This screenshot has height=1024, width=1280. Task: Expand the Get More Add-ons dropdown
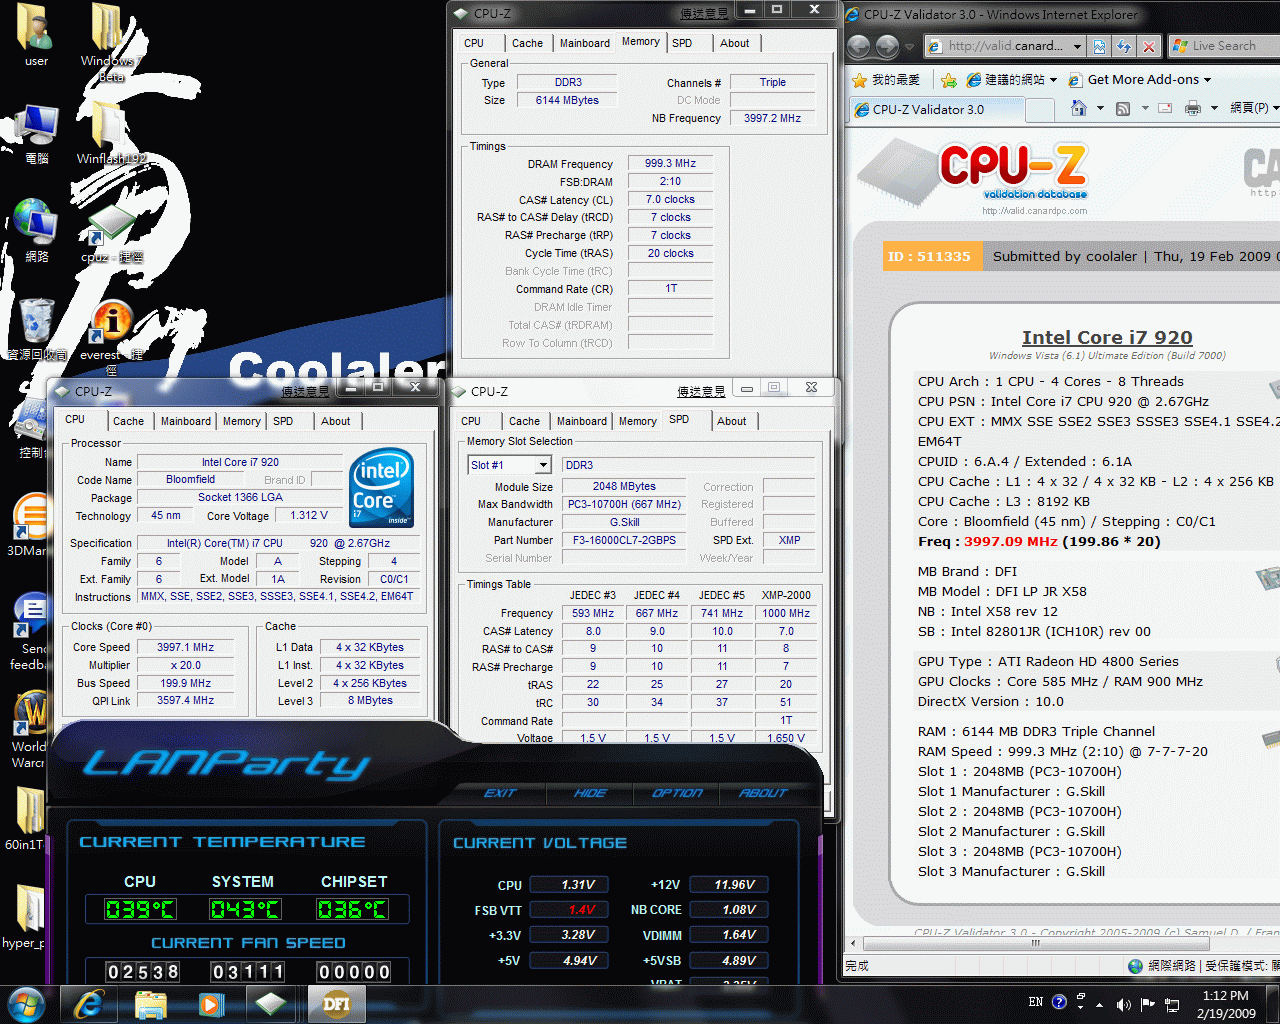[x=1207, y=80]
